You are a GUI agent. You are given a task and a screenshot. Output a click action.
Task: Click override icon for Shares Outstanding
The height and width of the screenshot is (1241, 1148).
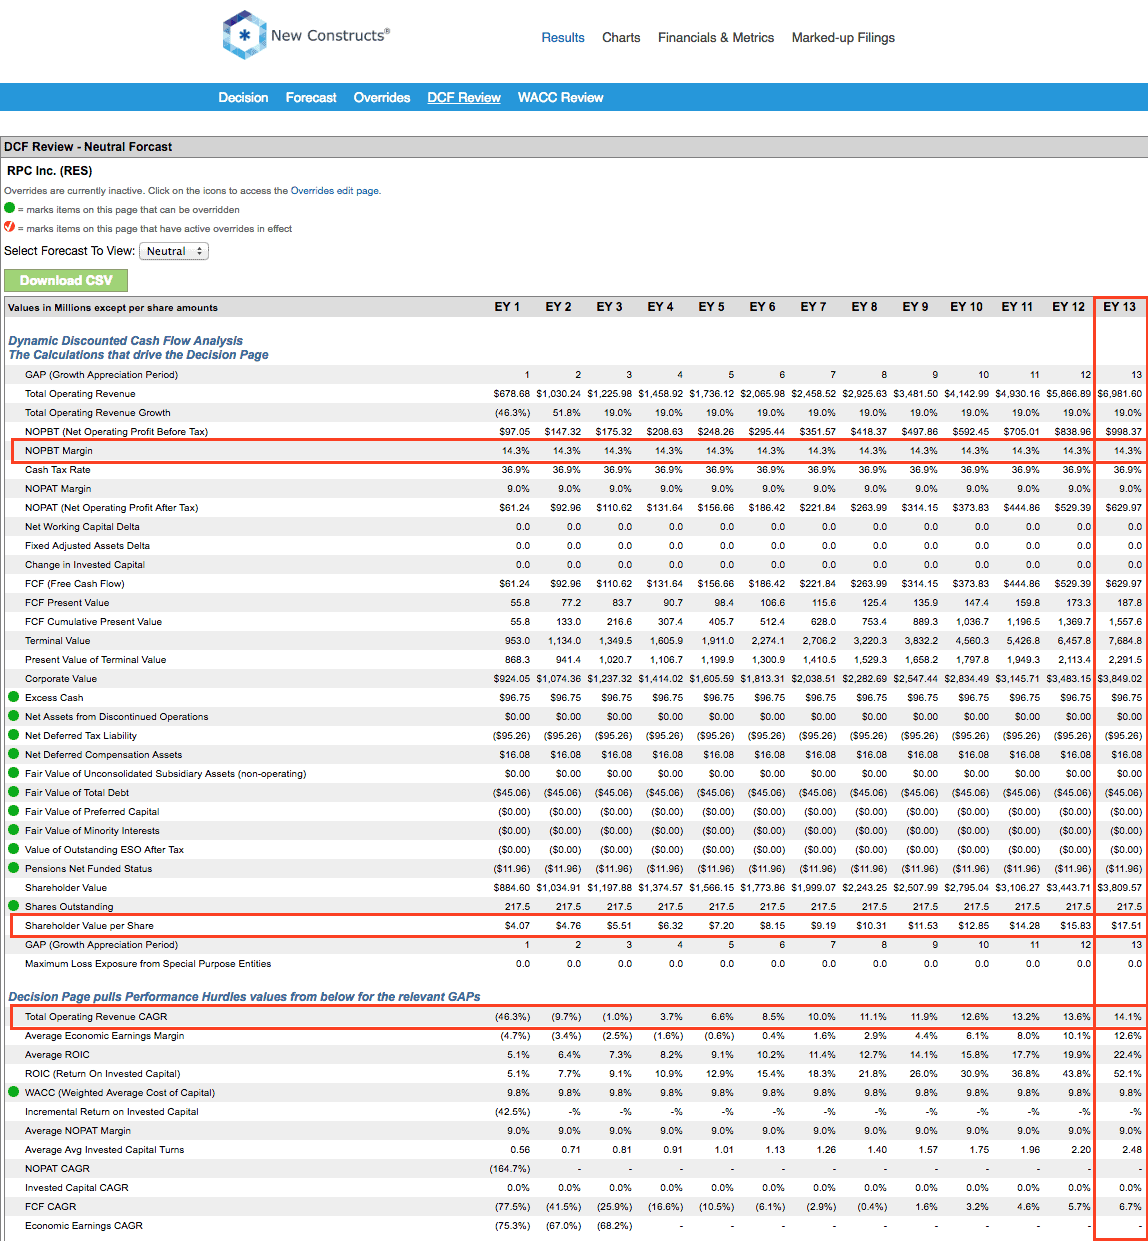[x=14, y=906]
